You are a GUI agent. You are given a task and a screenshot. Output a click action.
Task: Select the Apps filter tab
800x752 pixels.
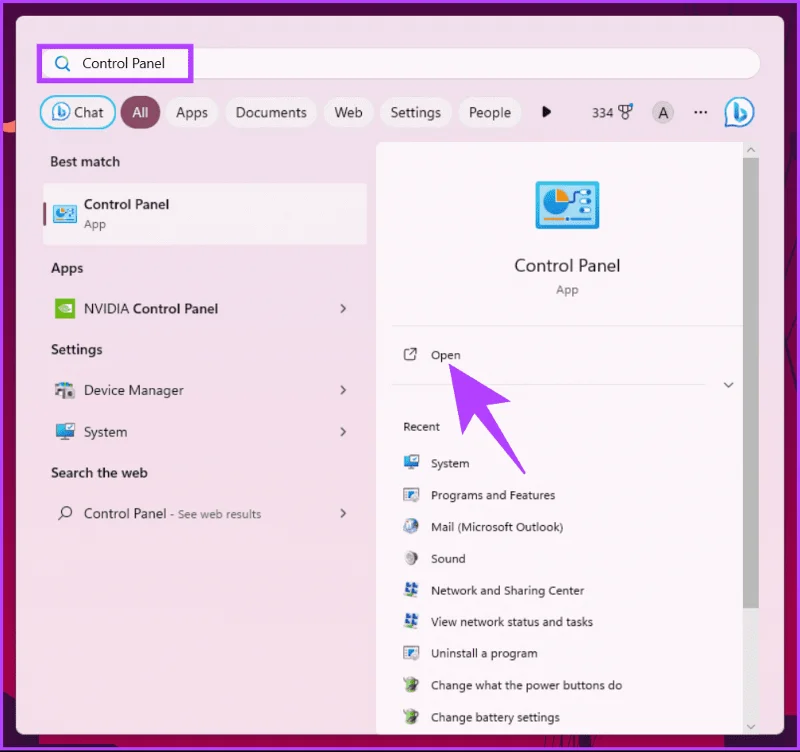tap(192, 112)
